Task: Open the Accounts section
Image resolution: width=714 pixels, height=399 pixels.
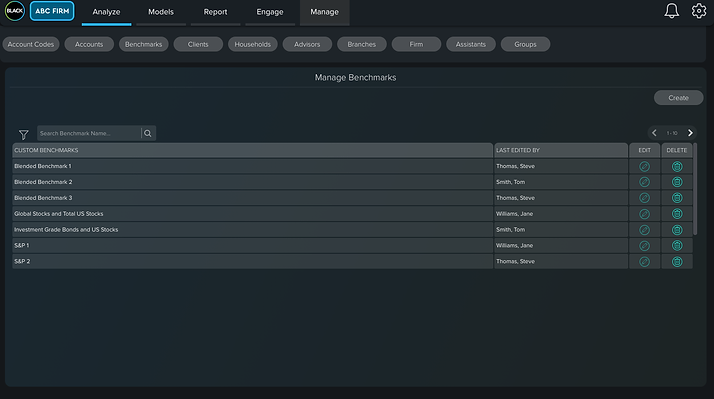Action: click(x=89, y=44)
